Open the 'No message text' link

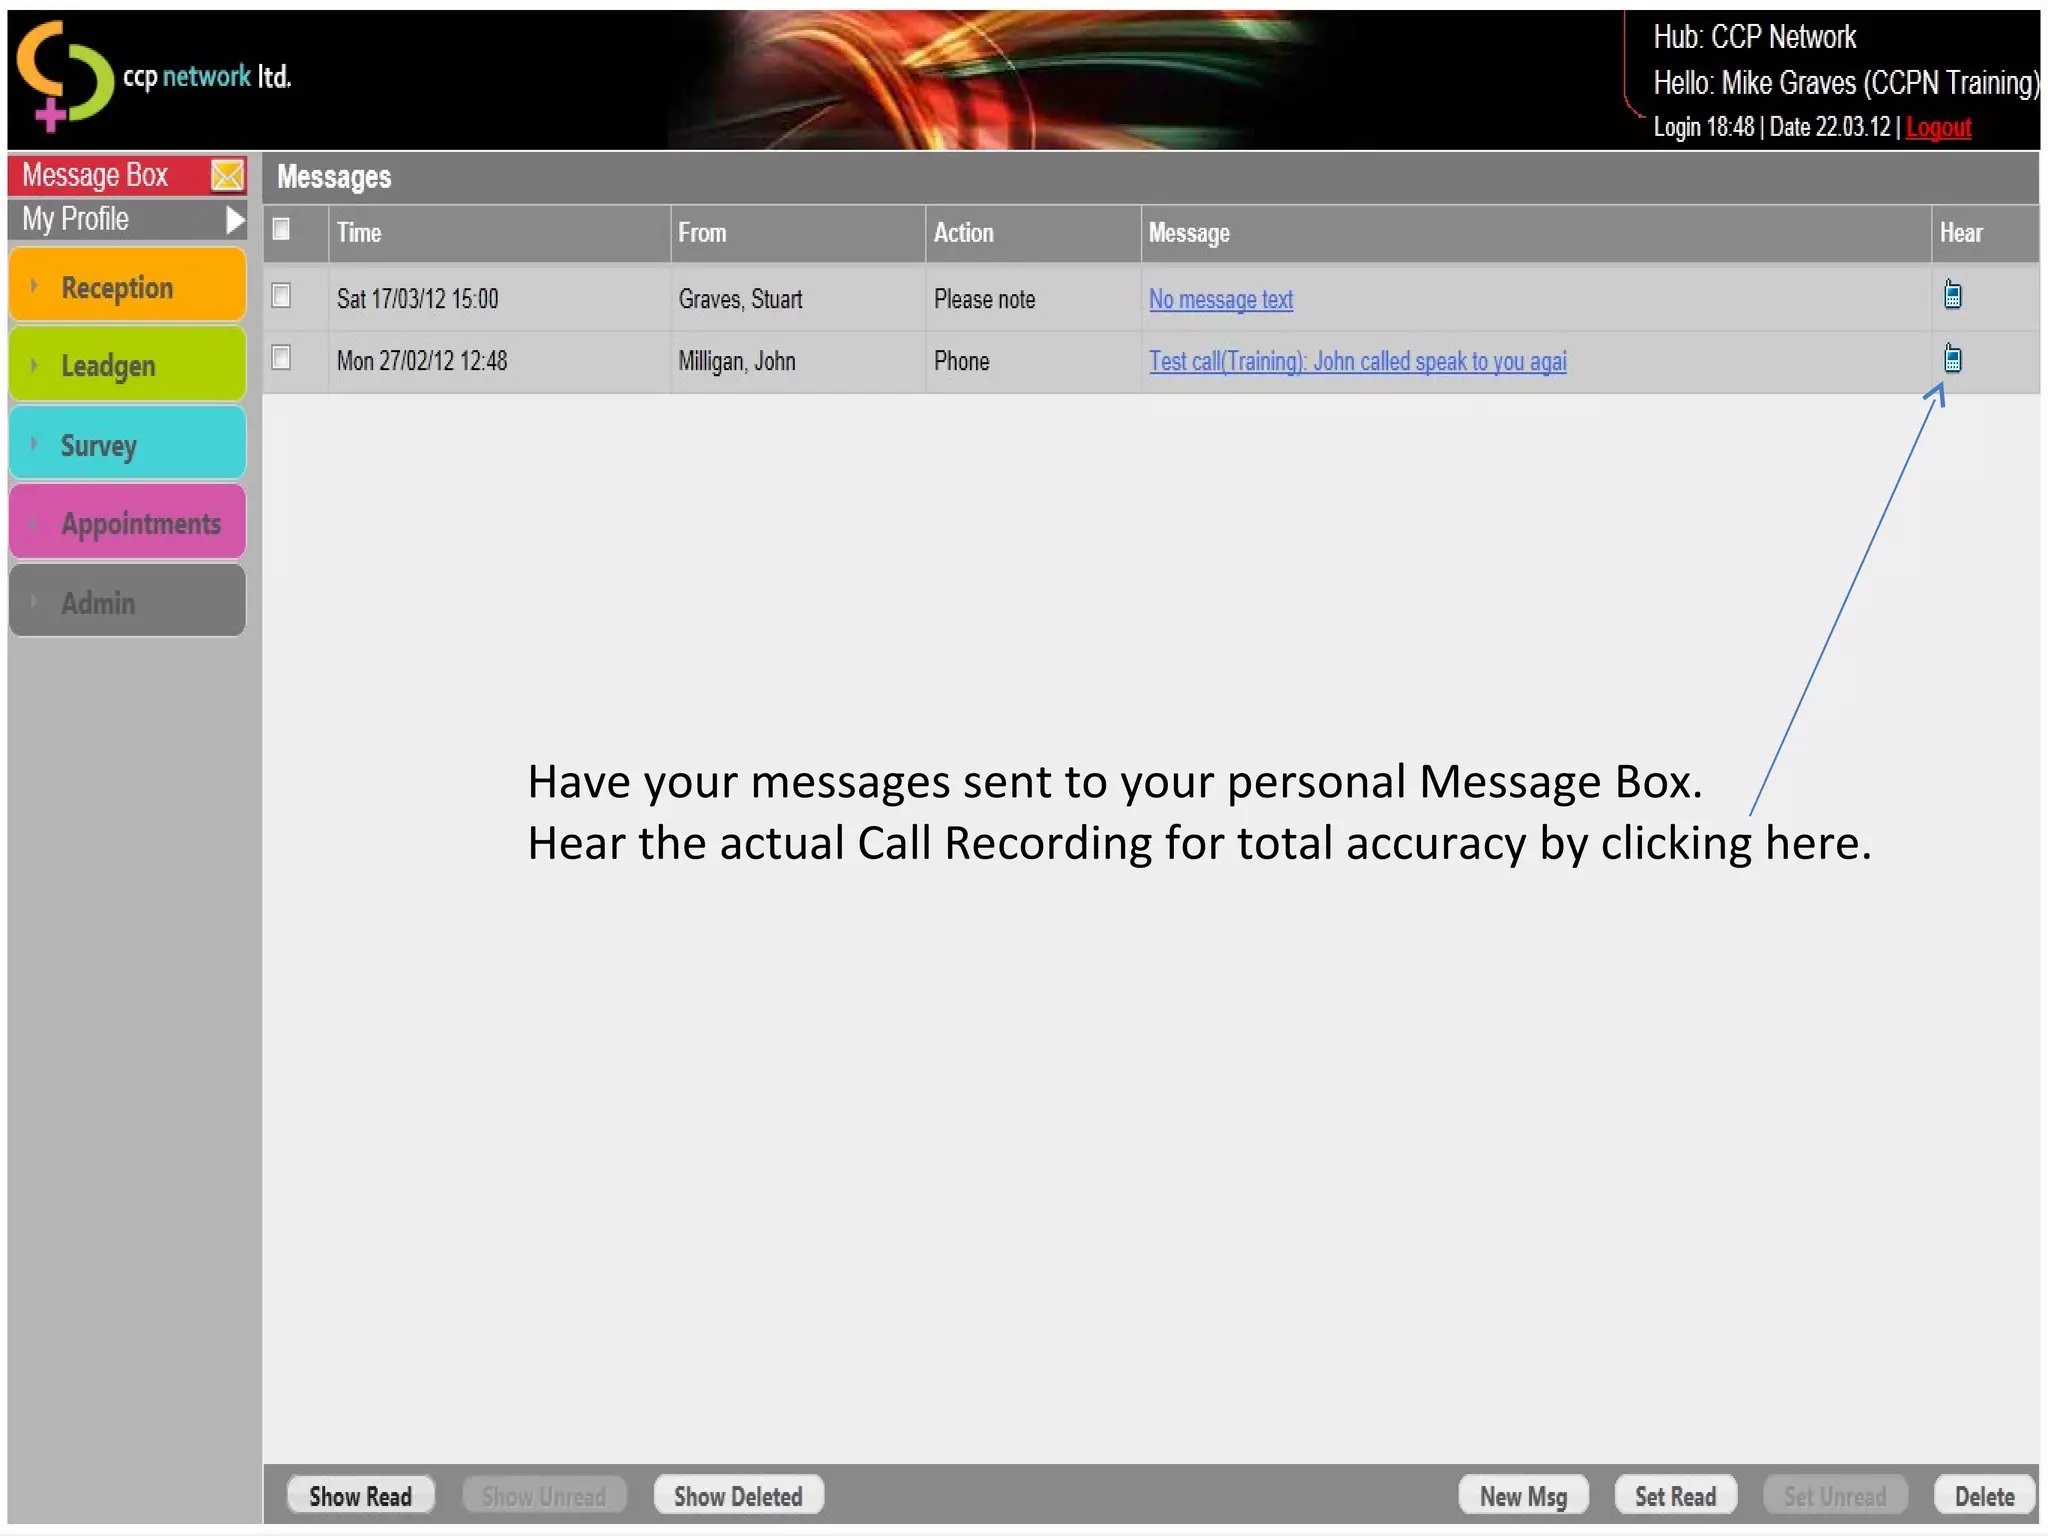(x=1220, y=299)
